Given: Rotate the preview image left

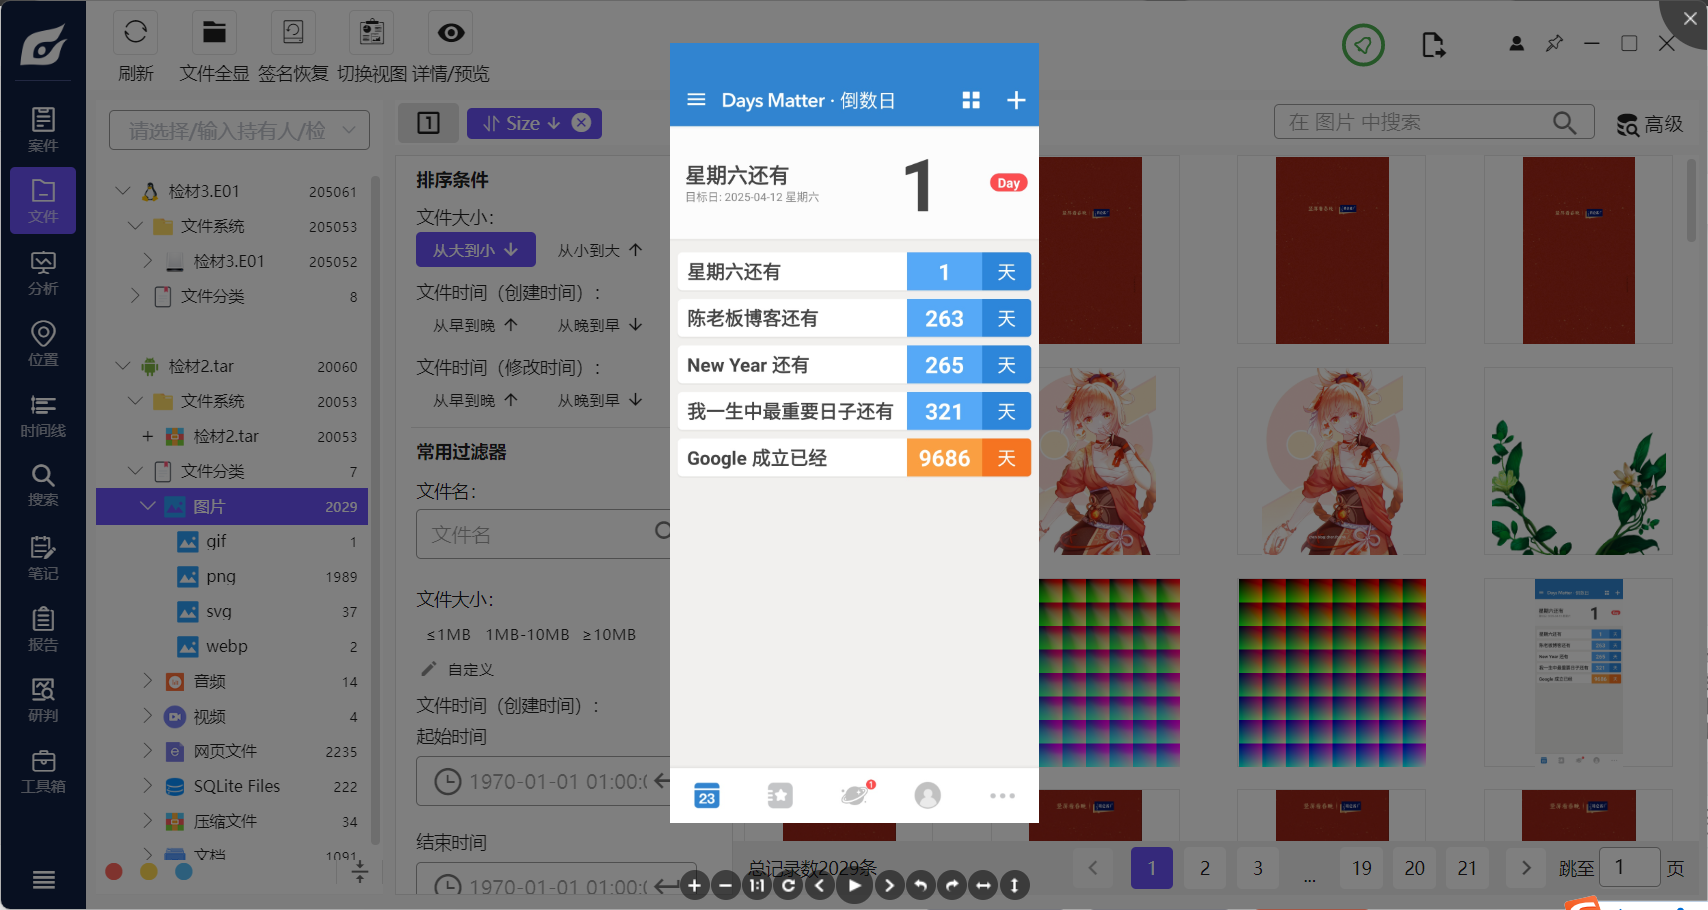Looking at the screenshot, I should coord(920,885).
